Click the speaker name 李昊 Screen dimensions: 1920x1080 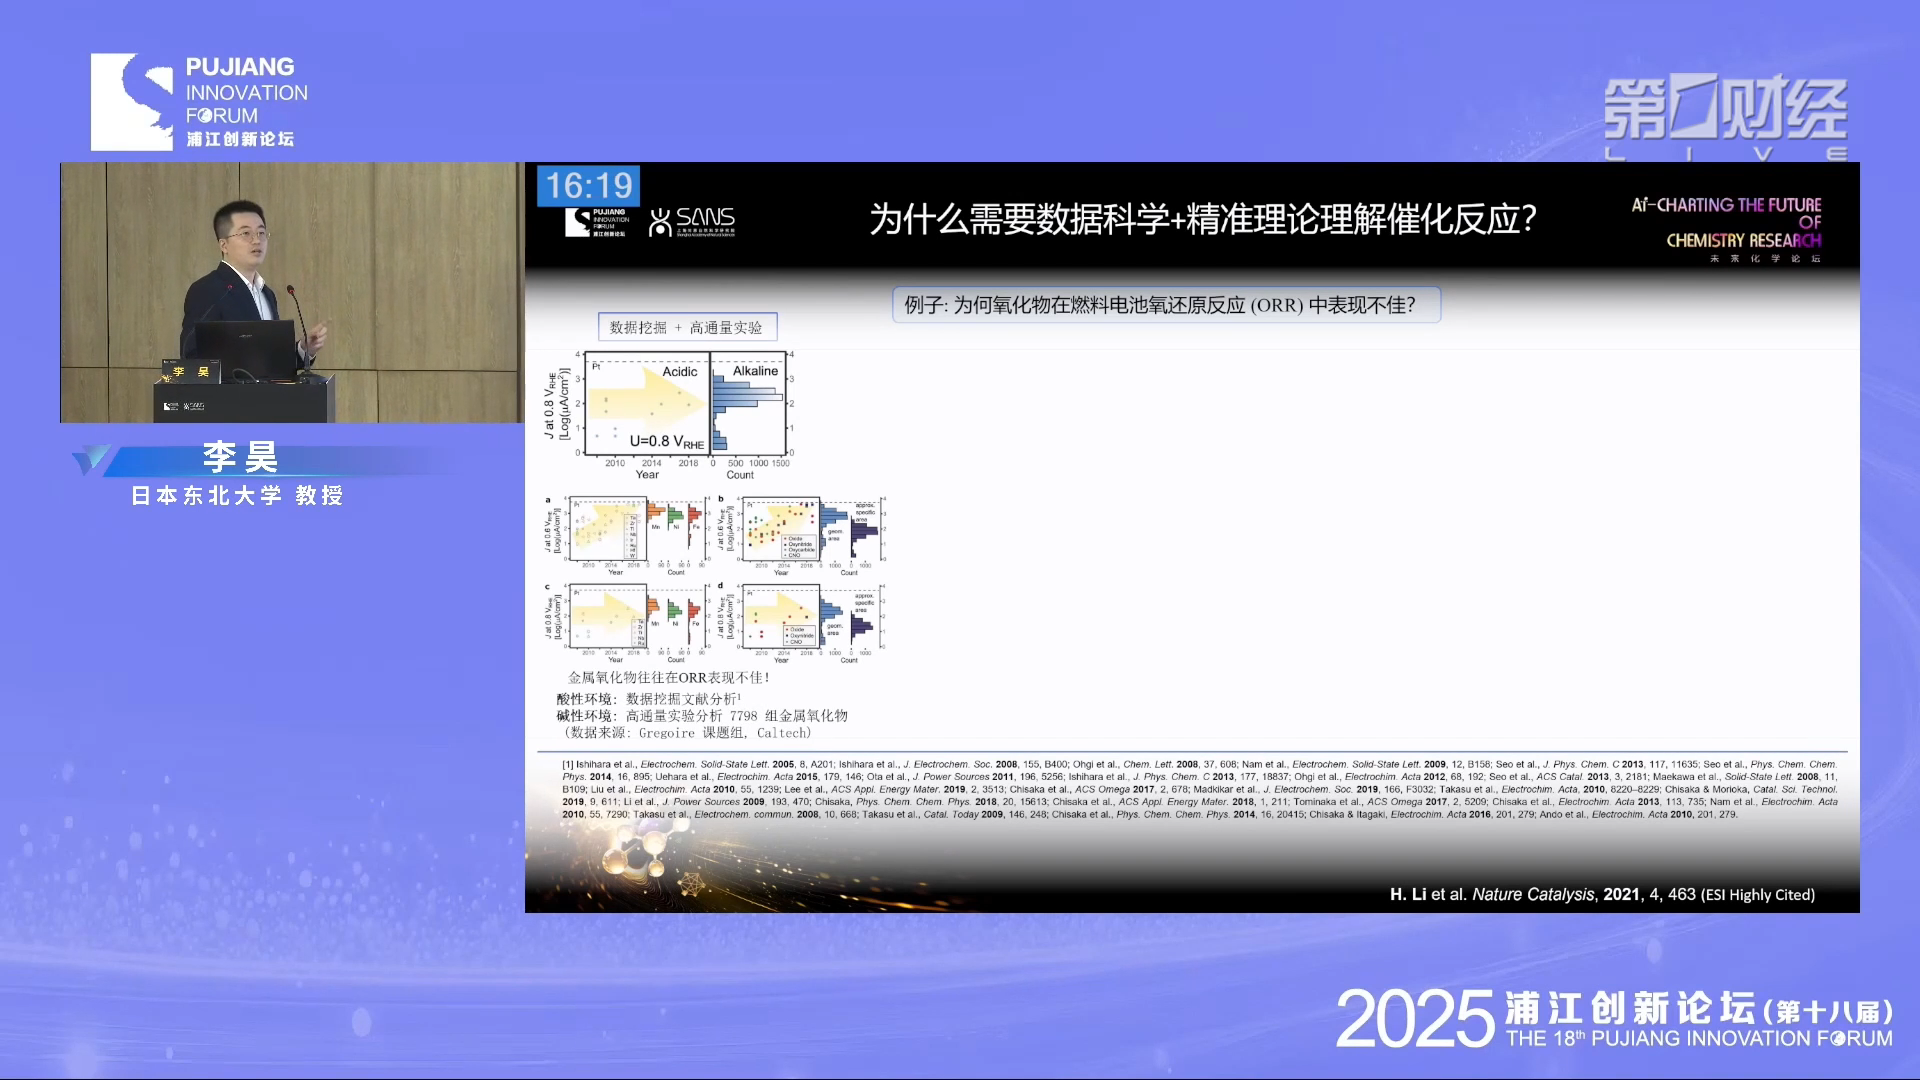[x=240, y=457]
